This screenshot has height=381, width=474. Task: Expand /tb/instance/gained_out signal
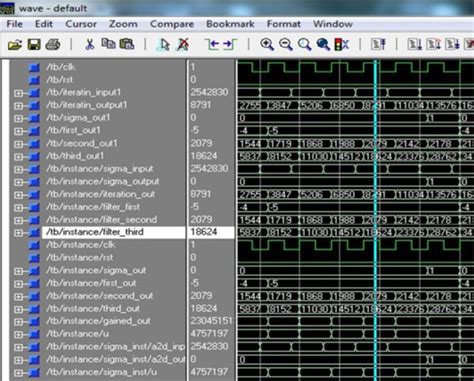click(x=18, y=322)
